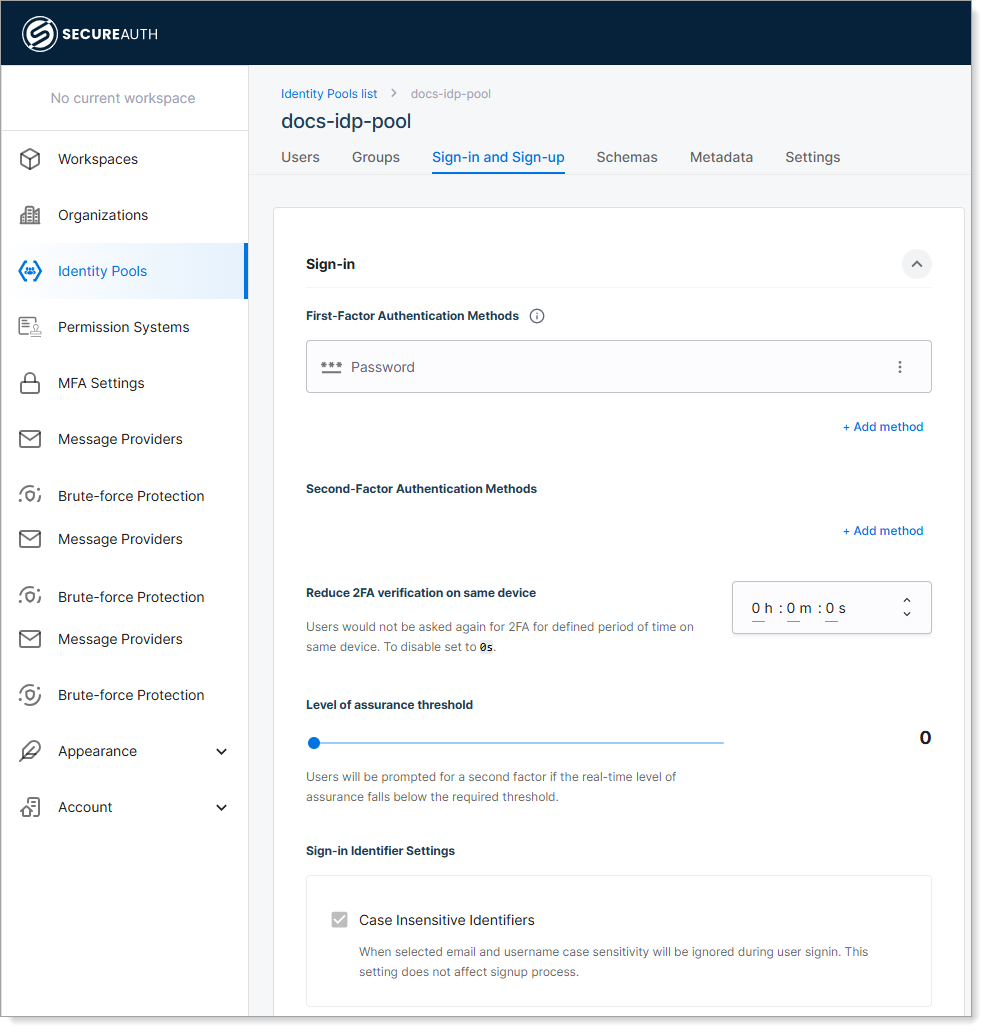Click the Appearance brush icon

coord(30,751)
